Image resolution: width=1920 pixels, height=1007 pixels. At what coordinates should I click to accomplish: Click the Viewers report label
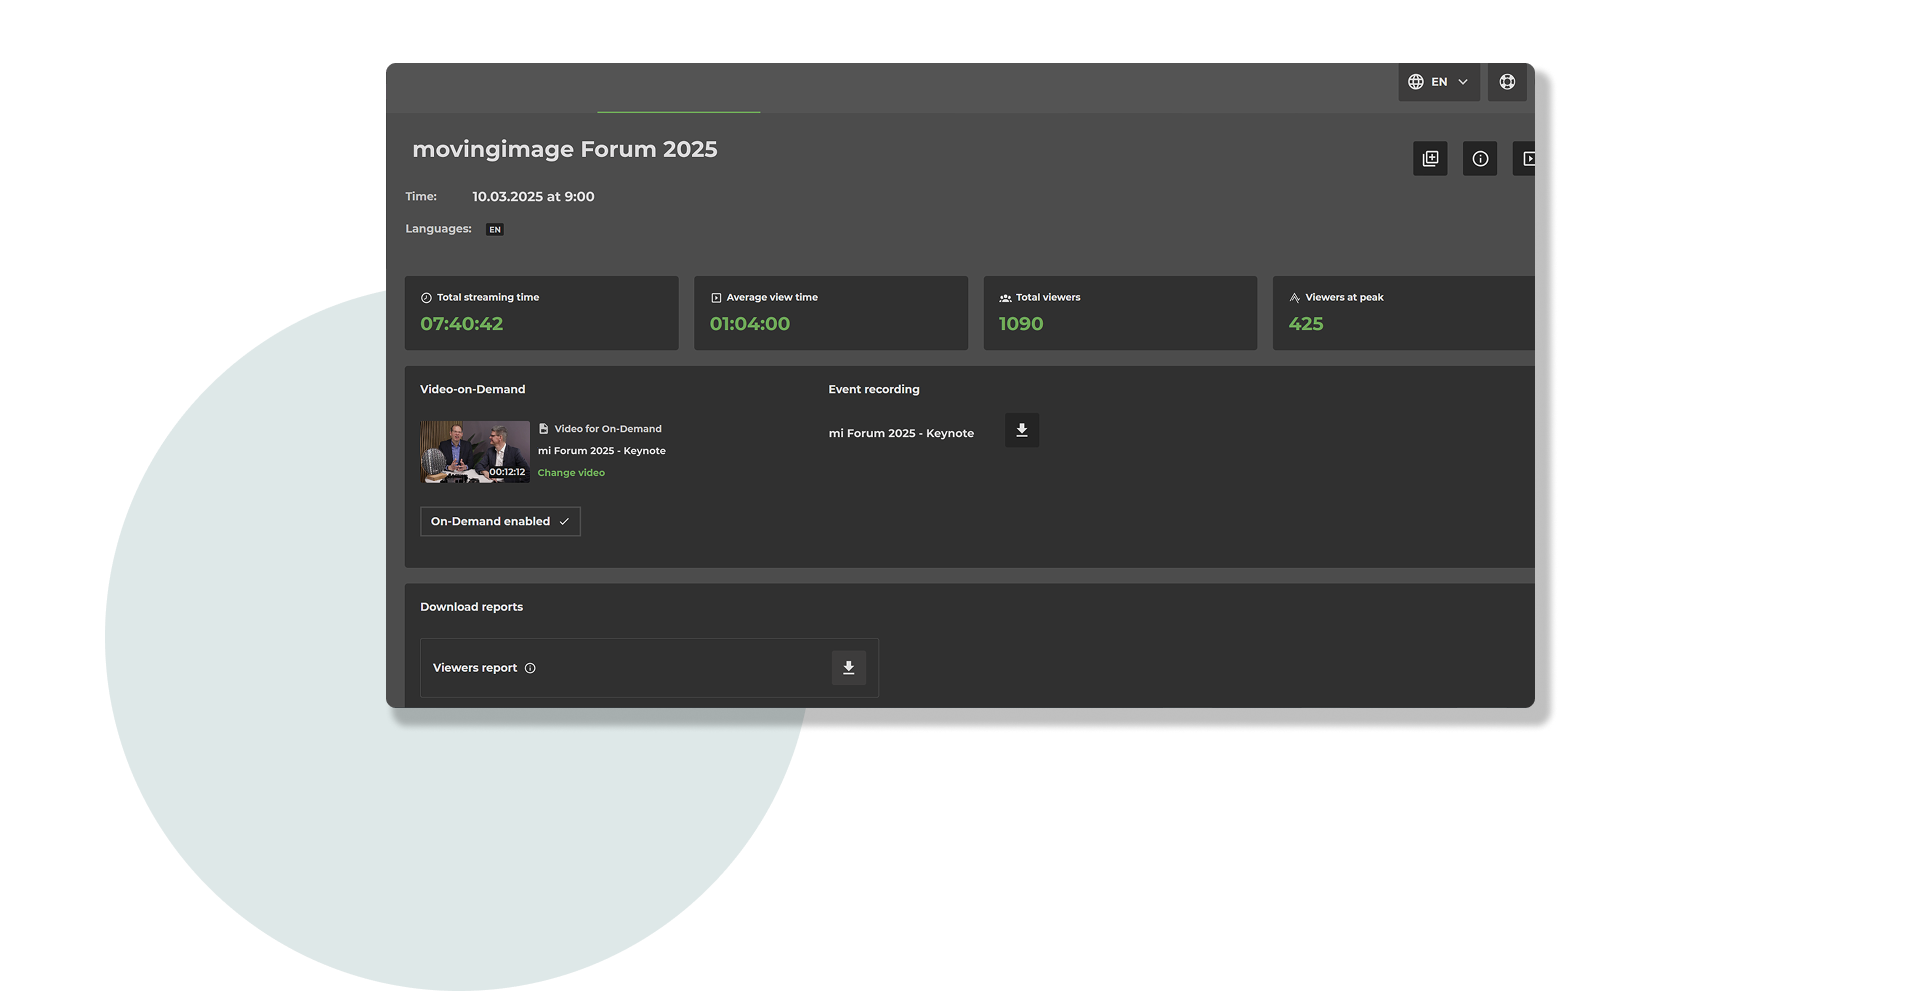click(x=475, y=668)
